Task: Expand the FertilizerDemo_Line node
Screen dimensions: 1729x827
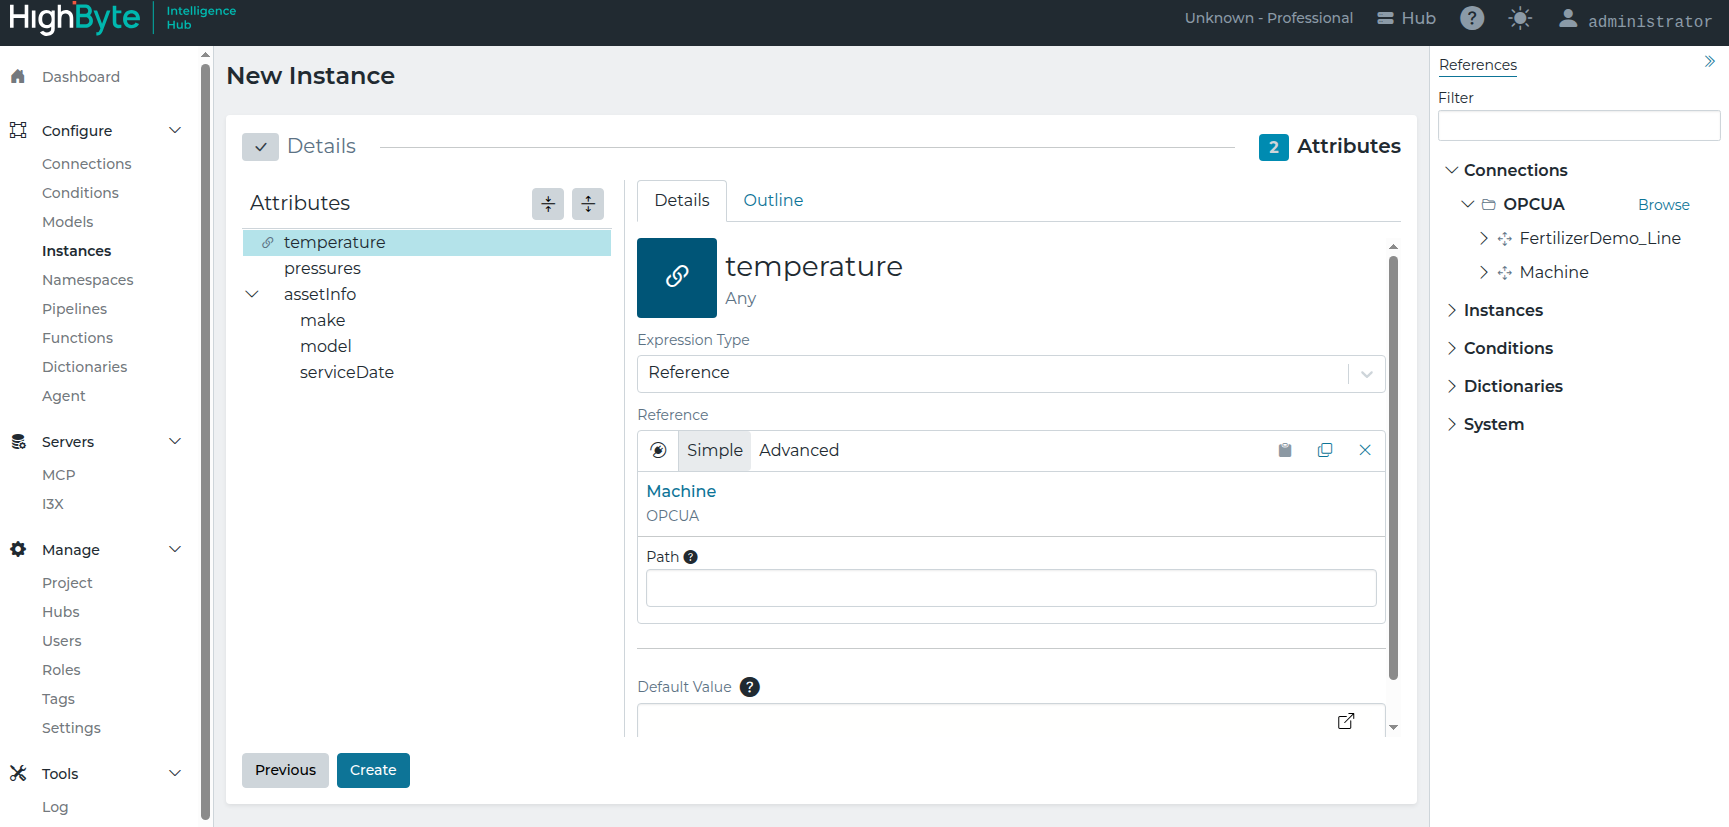Action: tap(1484, 238)
